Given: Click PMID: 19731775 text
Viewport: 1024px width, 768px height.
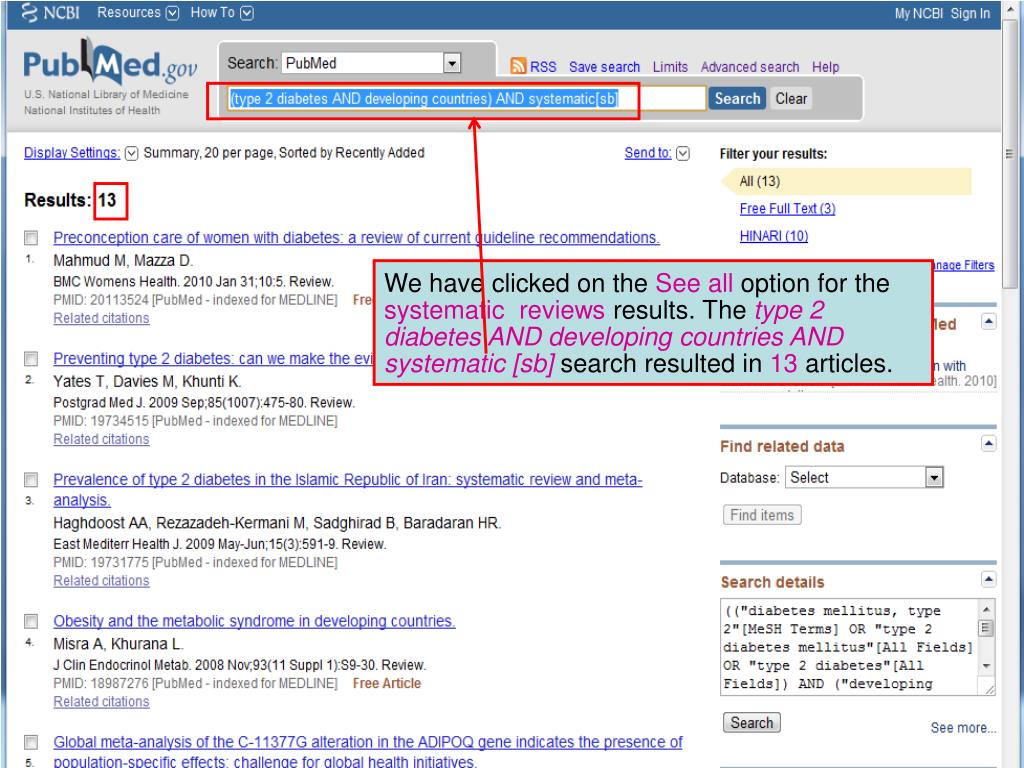Looking at the screenshot, I should click(101, 562).
